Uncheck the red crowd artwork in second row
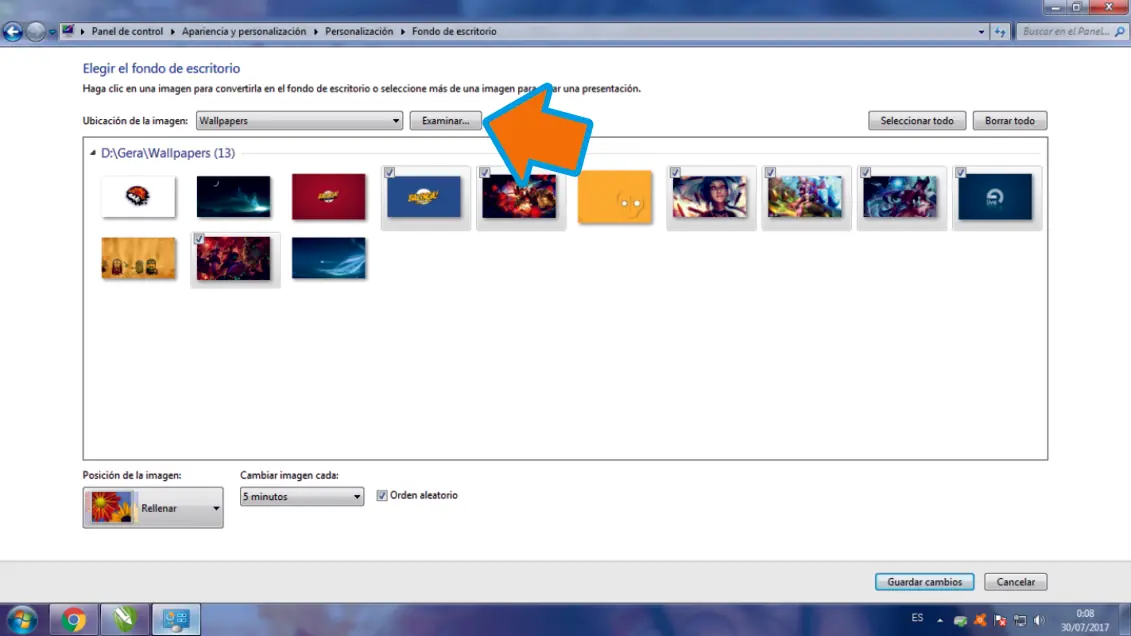This screenshot has width=1131, height=636. click(x=199, y=239)
